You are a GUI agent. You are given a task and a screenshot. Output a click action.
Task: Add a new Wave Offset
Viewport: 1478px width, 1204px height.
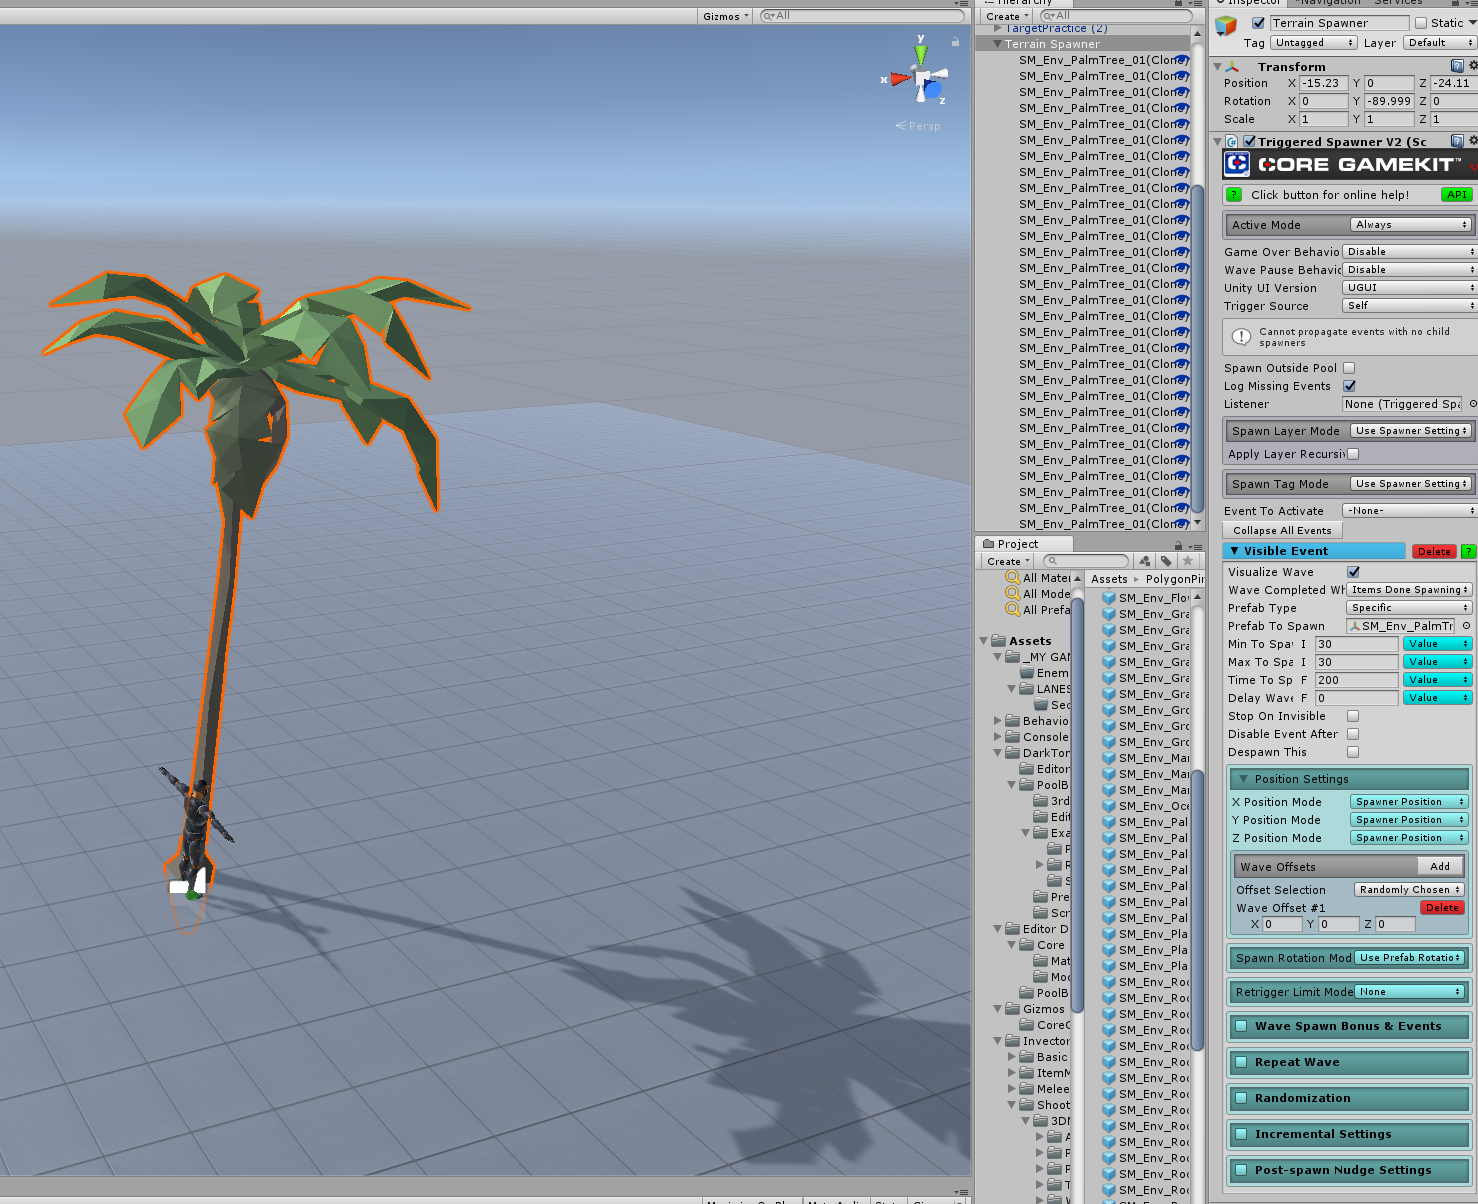coord(1440,867)
